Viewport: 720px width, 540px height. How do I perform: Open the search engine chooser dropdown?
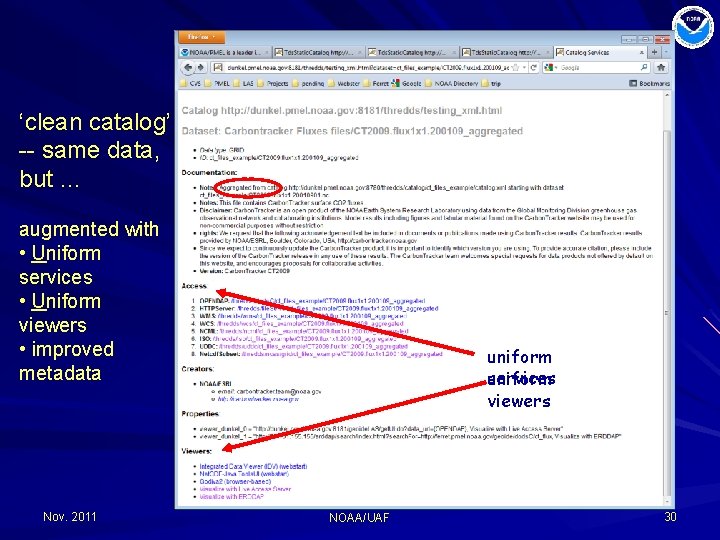(550, 68)
